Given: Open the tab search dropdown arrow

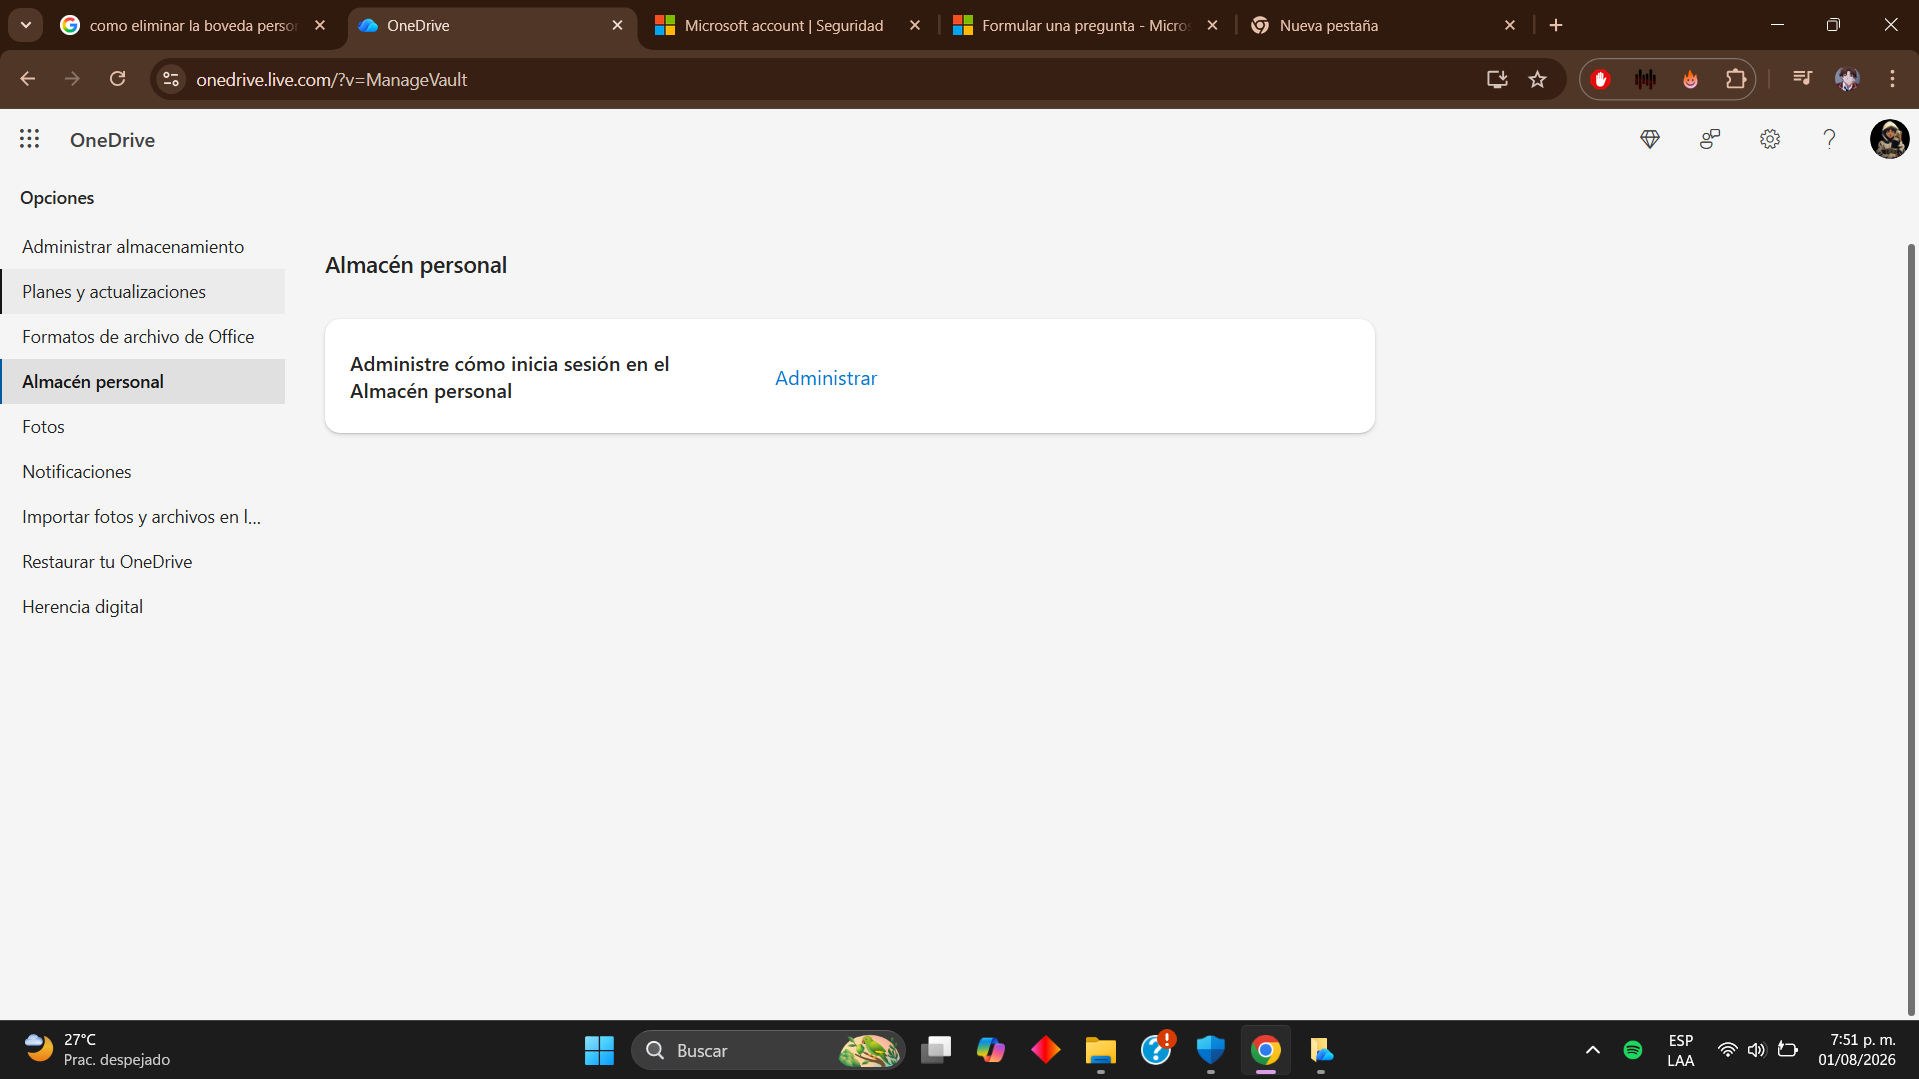Looking at the screenshot, I should point(25,25).
